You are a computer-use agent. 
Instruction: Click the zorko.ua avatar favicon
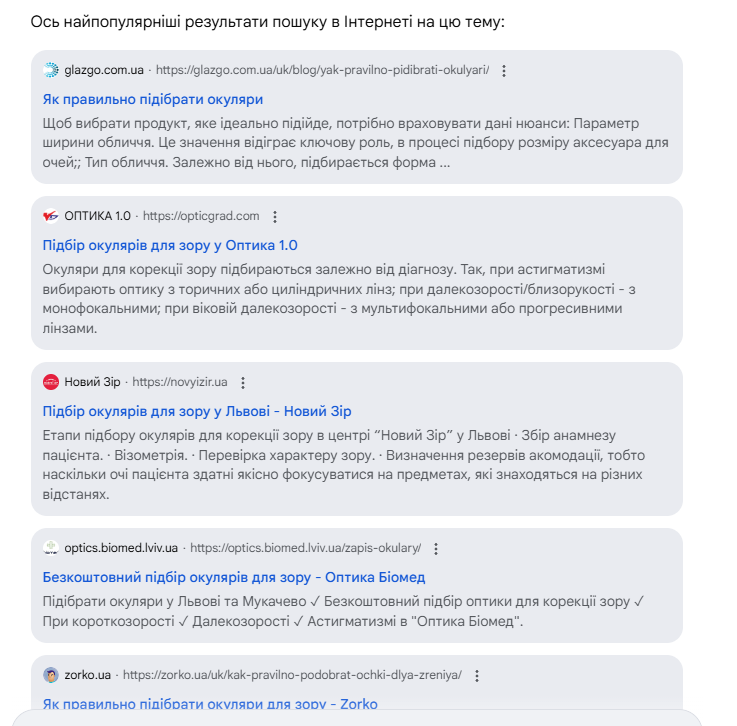(x=51, y=675)
